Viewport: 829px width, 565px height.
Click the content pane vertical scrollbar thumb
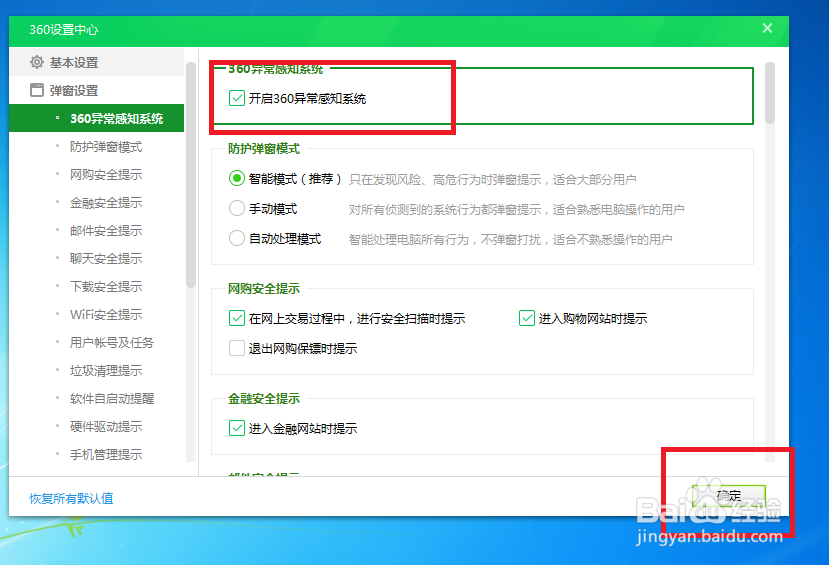click(x=770, y=93)
